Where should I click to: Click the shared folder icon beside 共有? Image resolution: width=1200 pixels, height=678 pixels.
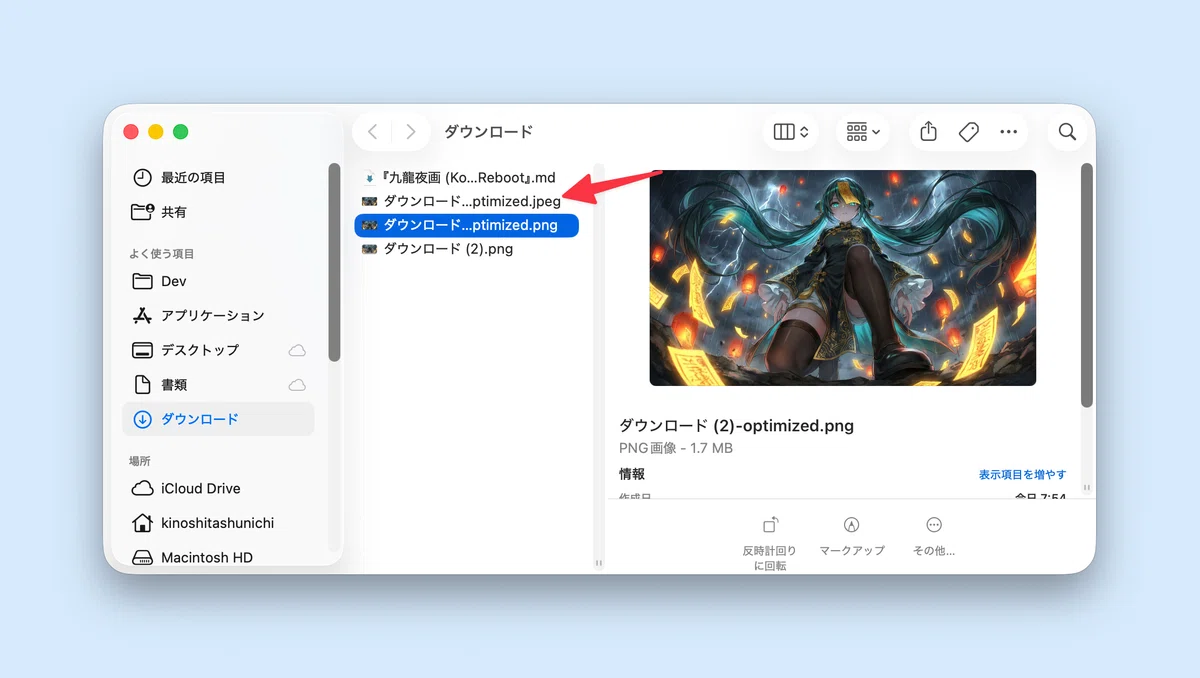pos(143,212)
